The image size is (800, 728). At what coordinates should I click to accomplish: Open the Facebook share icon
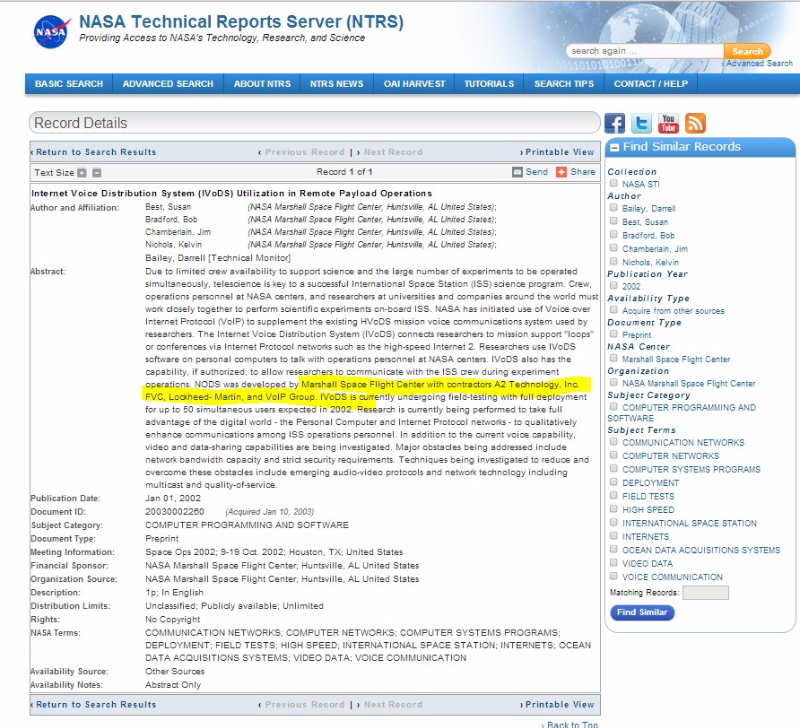tap(615, 123)
